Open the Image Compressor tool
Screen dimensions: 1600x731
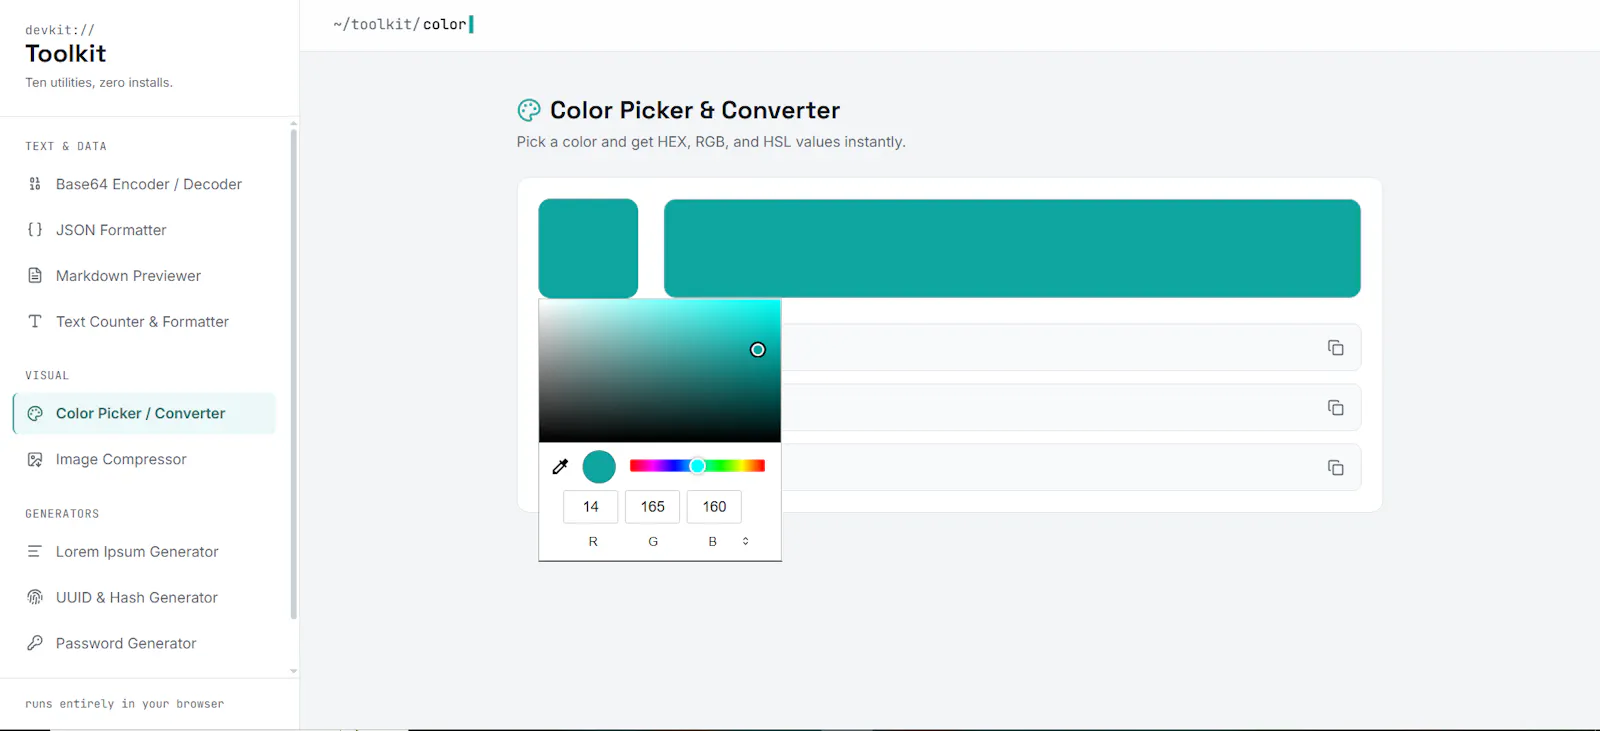click(x=144, y=460)
